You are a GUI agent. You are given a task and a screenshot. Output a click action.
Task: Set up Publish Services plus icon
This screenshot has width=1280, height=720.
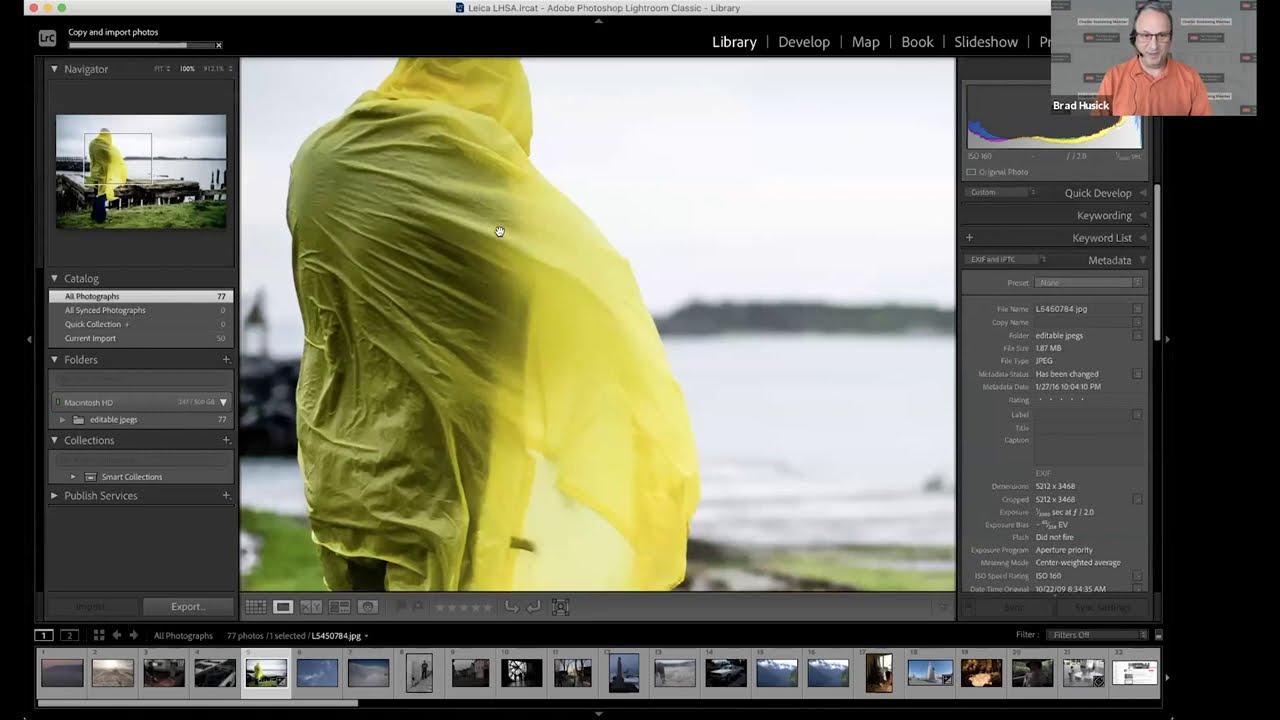(x=226, y=495)
